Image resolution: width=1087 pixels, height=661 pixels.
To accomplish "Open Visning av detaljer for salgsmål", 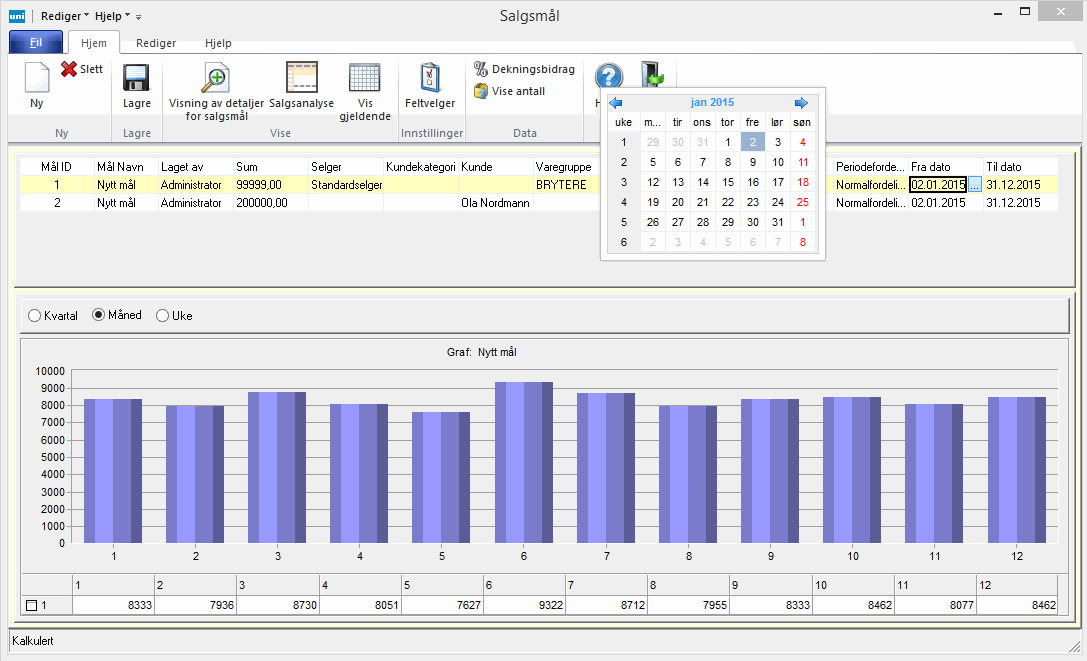I will tap(216, 79).
